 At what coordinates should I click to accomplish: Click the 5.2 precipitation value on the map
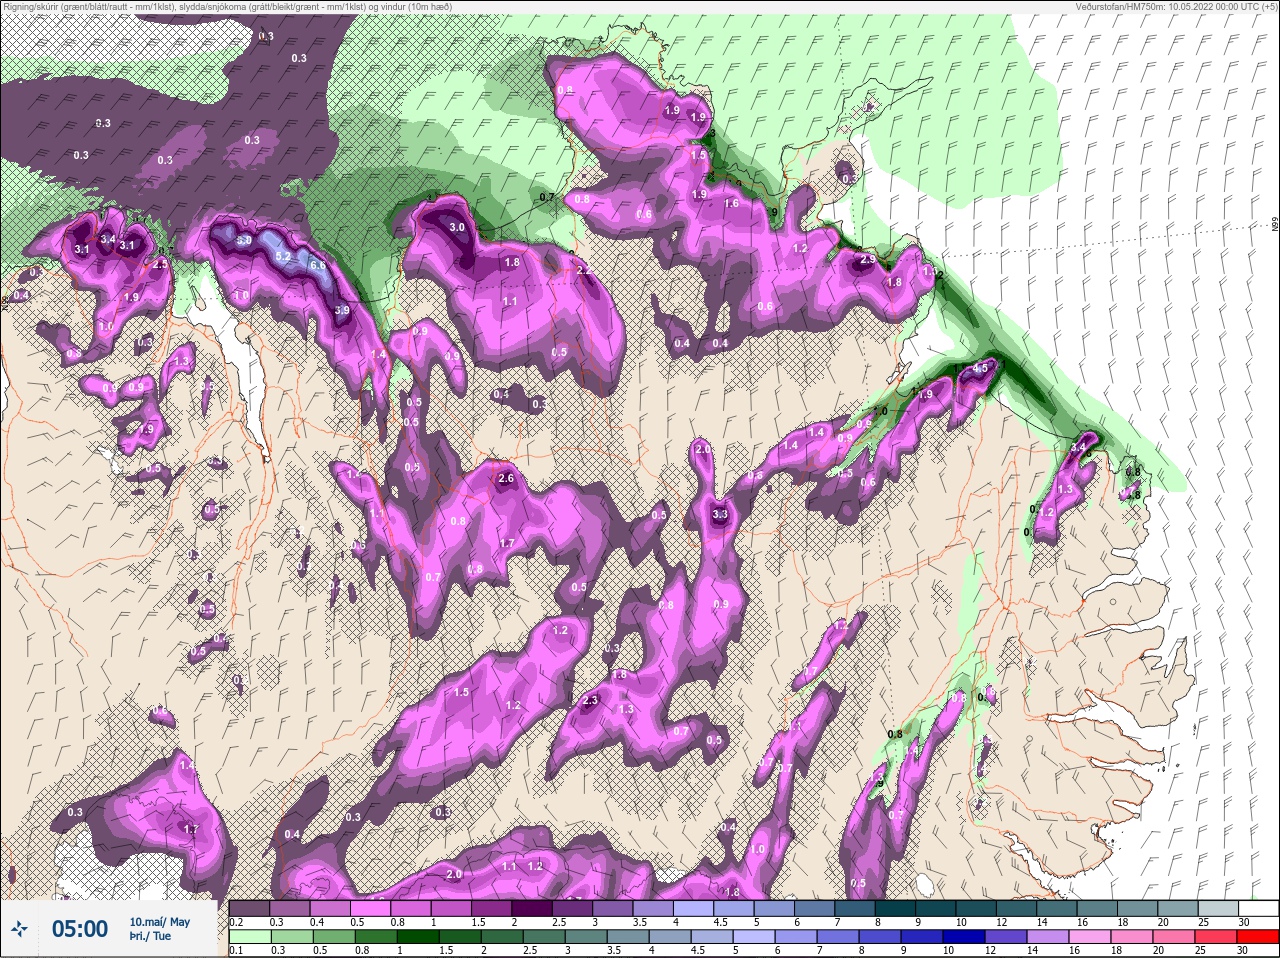pyautogui.click(x=283, y=257)
